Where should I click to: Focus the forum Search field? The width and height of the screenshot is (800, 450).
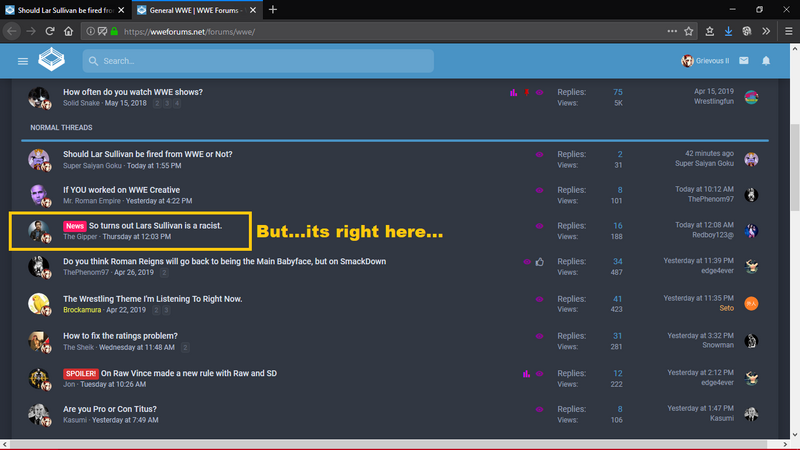click(258, 61)
